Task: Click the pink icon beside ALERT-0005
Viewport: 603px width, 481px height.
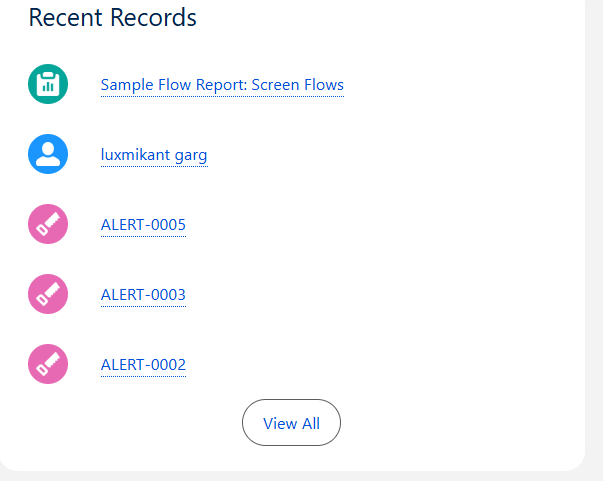Action: click(48, 224)
